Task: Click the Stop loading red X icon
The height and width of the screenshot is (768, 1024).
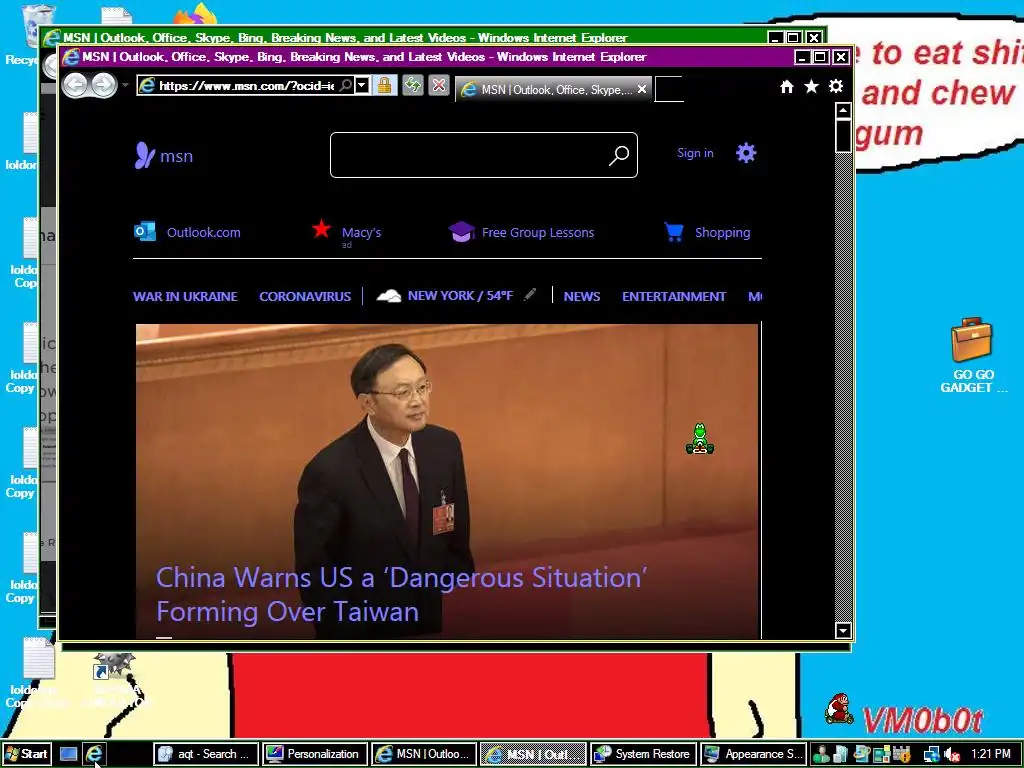Action: pyautogui.click(x=439, y=85)
